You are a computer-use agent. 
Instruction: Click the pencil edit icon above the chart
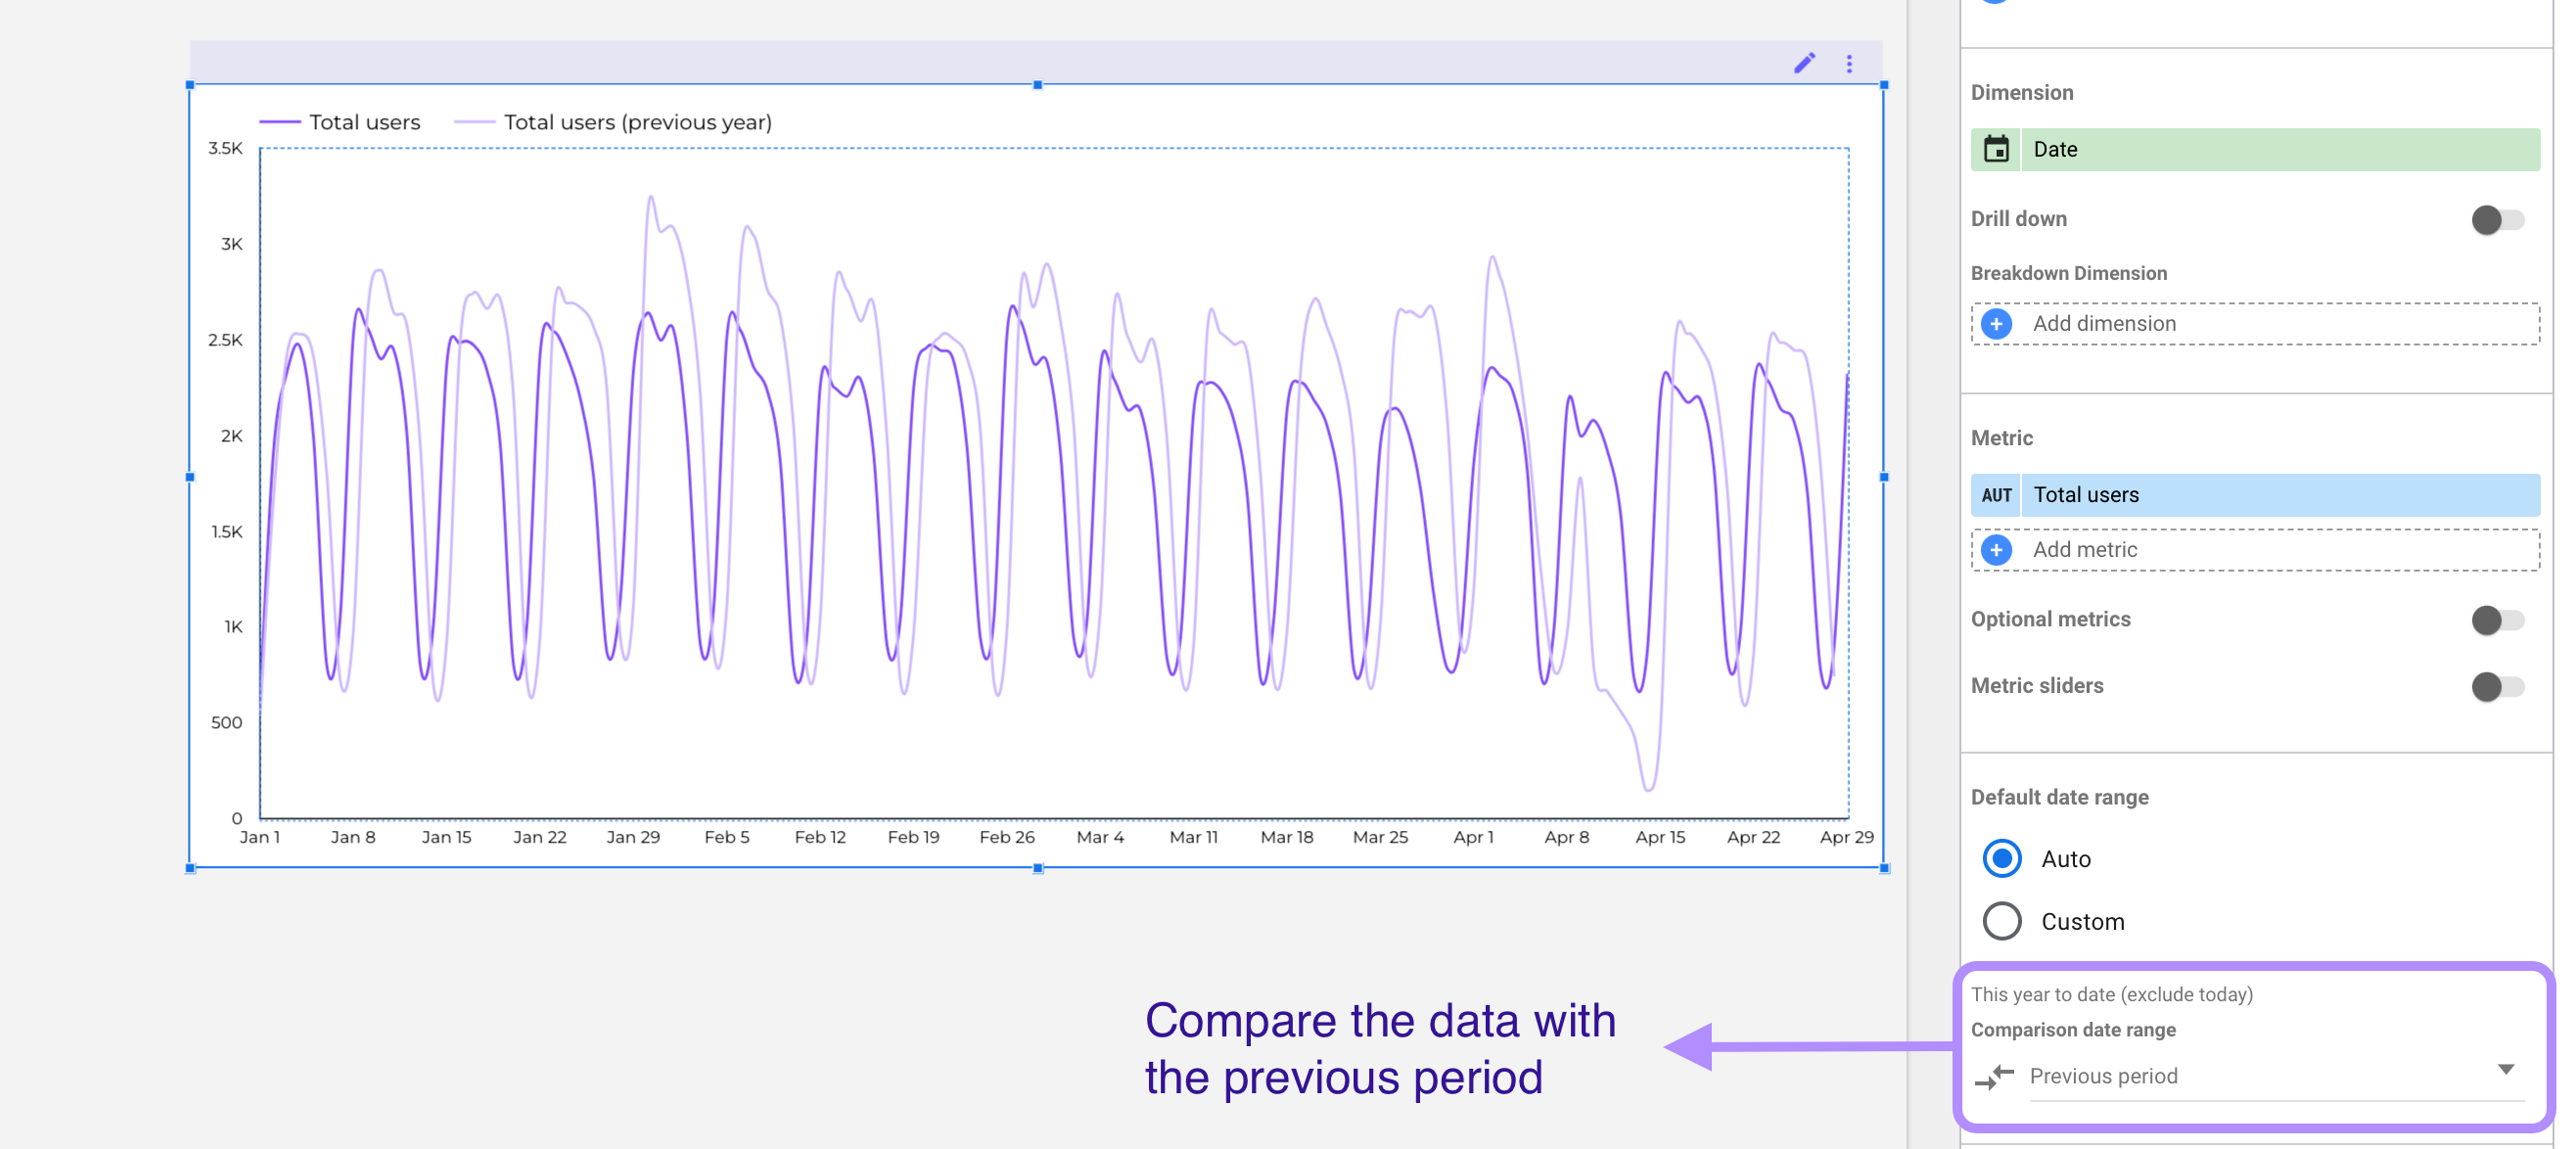coord(1804,63)
